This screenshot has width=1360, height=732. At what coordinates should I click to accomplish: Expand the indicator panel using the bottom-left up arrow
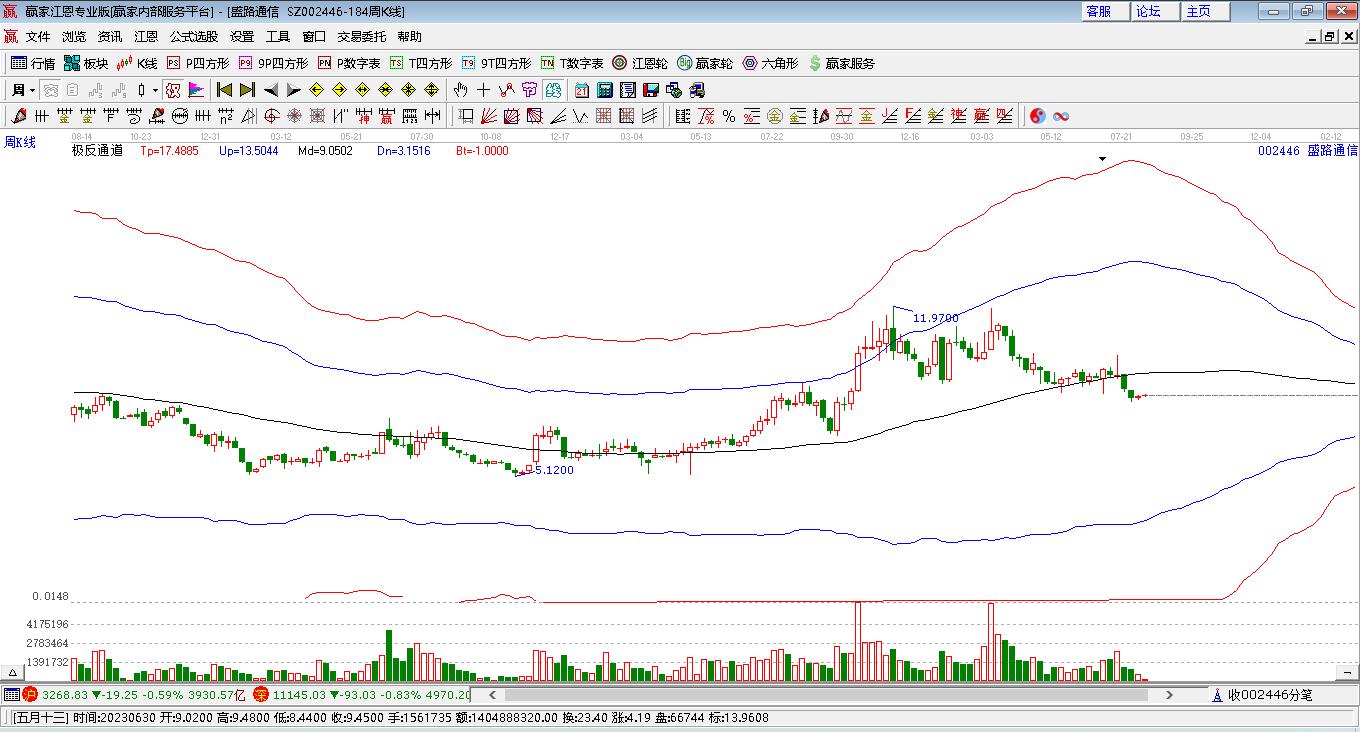pyautogui.click(x=13, y=672)
